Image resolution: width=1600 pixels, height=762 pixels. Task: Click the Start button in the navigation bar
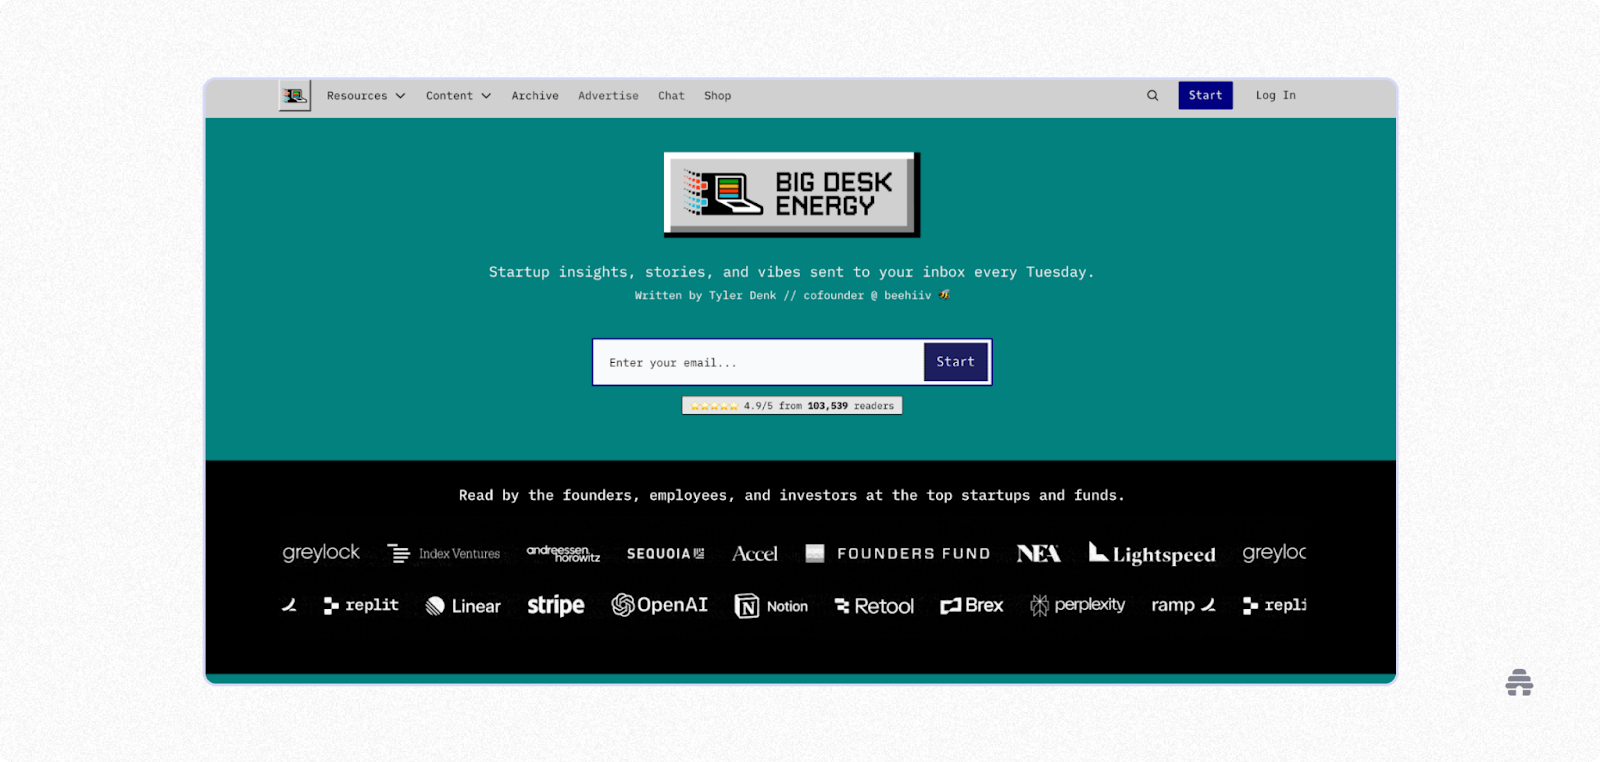1205,95
